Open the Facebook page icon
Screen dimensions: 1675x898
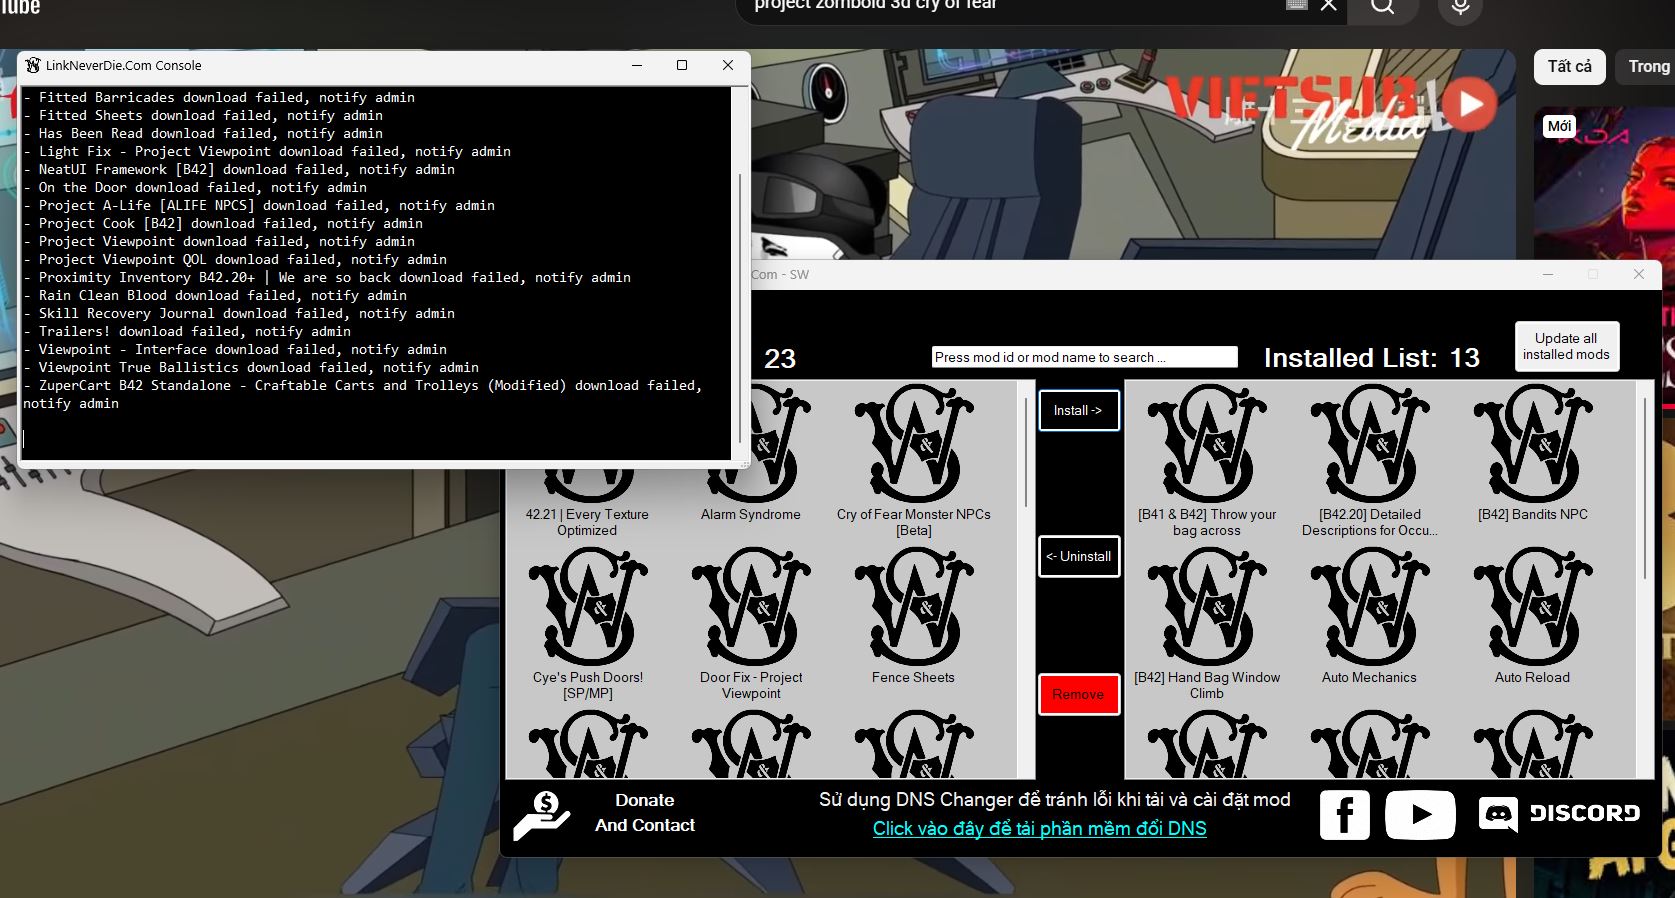[1345, 814]
